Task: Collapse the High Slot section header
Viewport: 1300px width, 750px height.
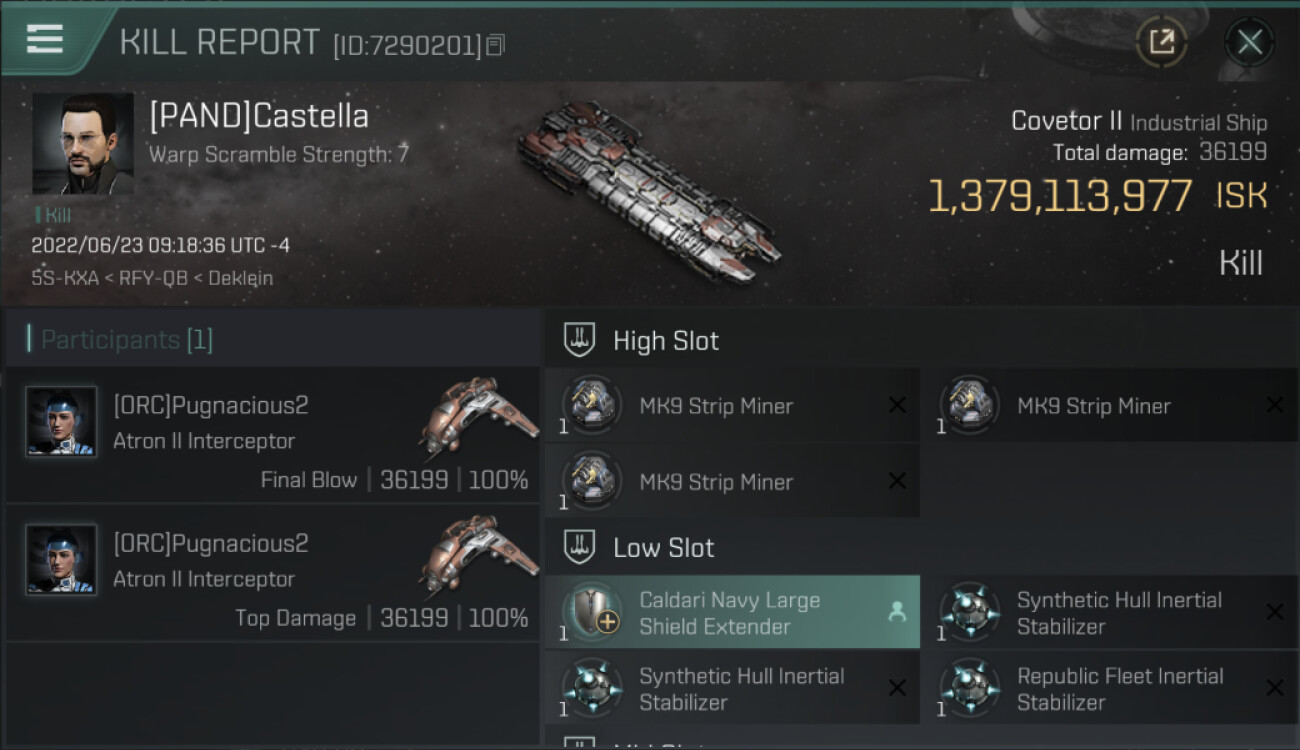Action: click(665, 341)
